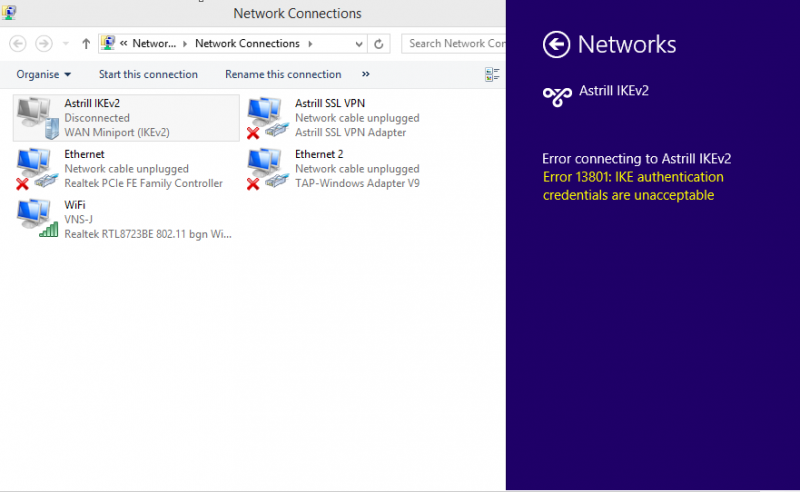Open the Organise dropdown menu
Viewport: 800px width, 492px height.
(43, 75)
